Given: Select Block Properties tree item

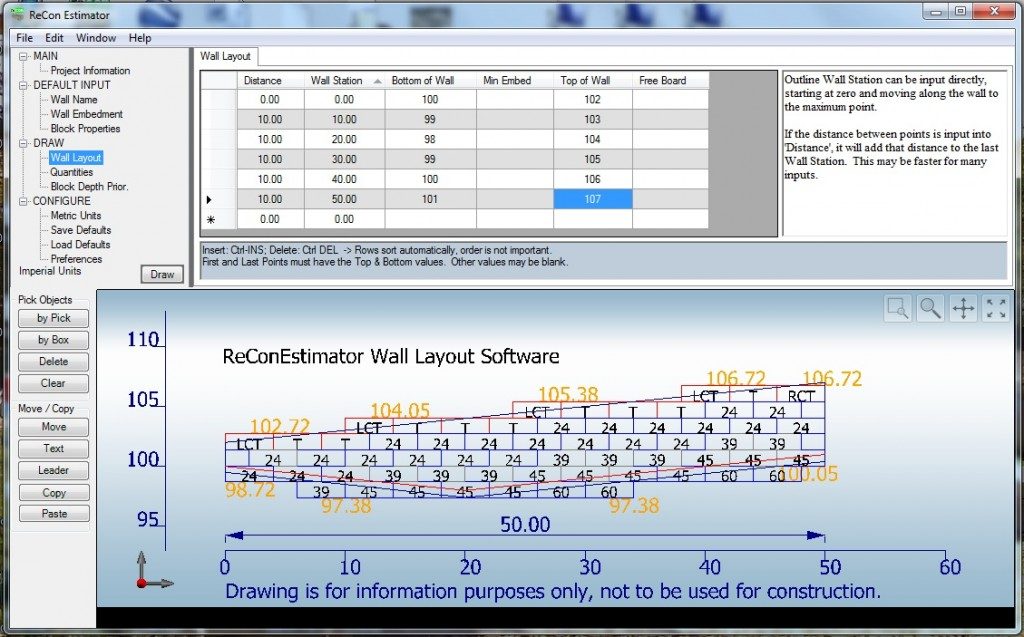Looking at the screenshot, I should pyautogui.click(x=85, y=129).
